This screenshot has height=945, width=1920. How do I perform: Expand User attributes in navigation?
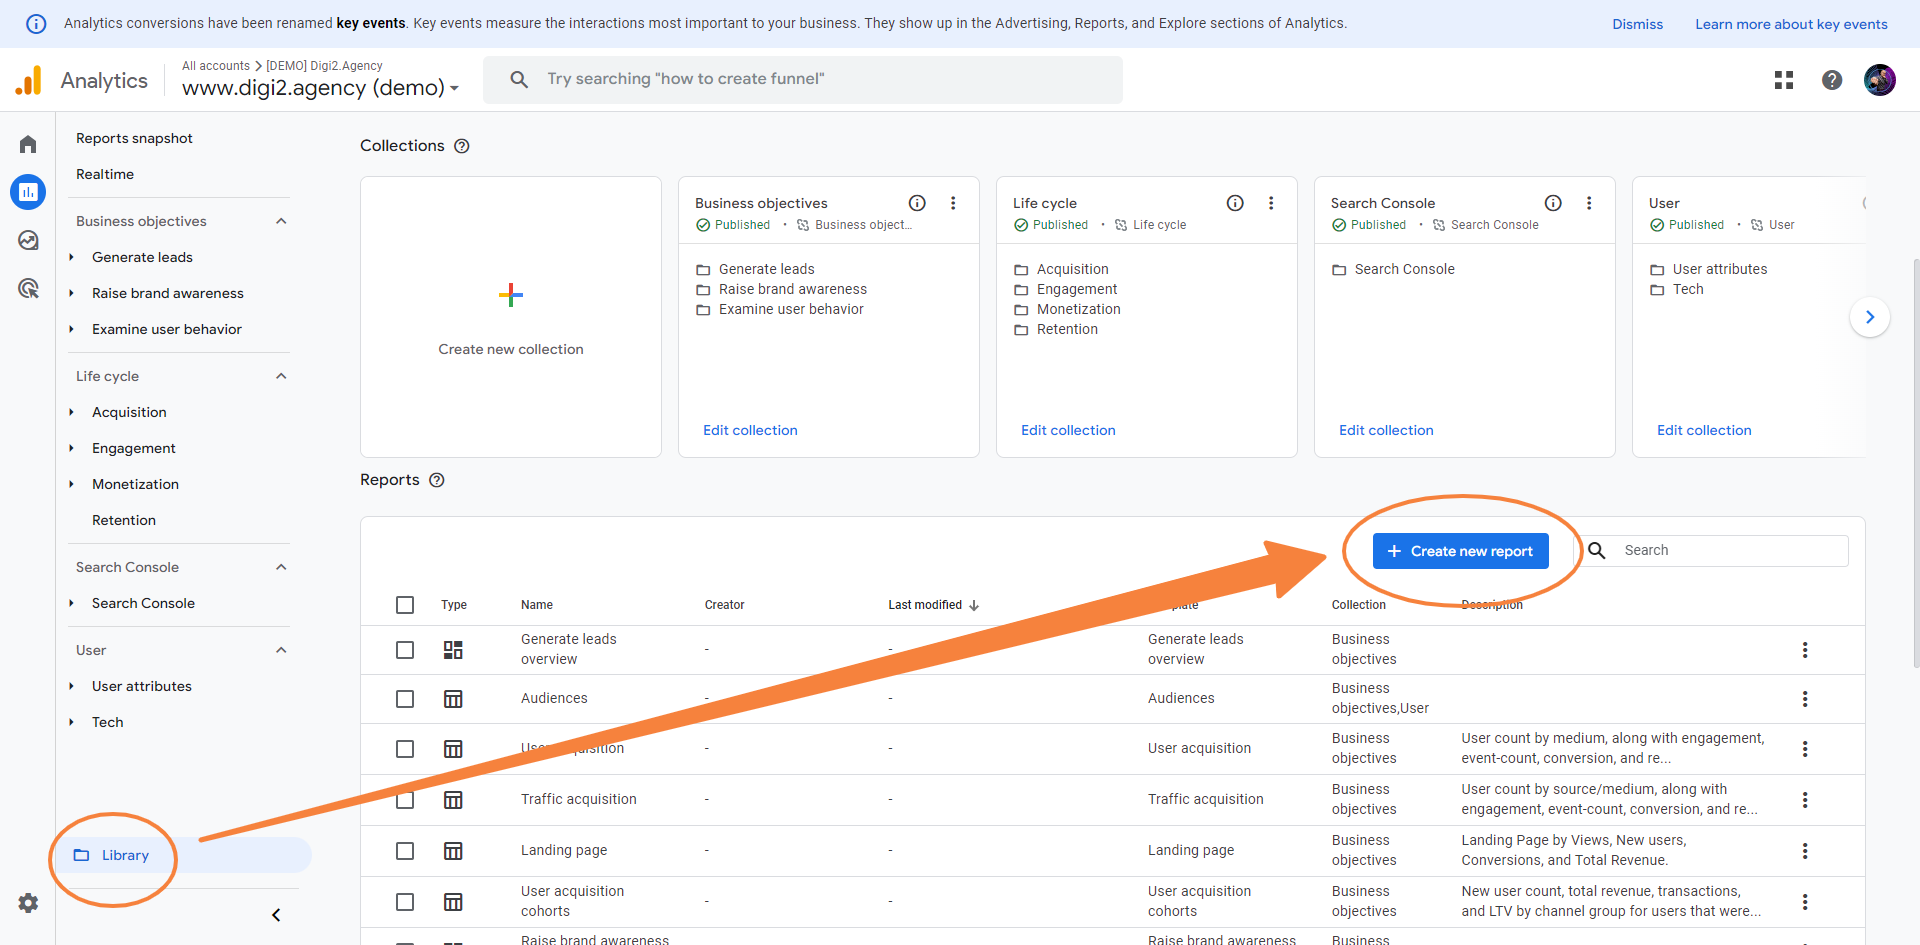click(x=71, y=686)
